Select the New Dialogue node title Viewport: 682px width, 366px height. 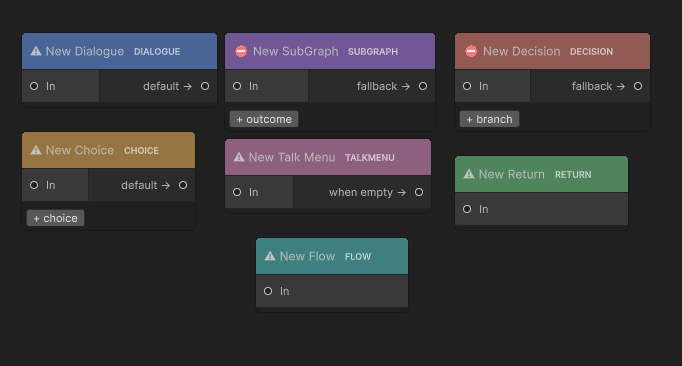(85, 51)
